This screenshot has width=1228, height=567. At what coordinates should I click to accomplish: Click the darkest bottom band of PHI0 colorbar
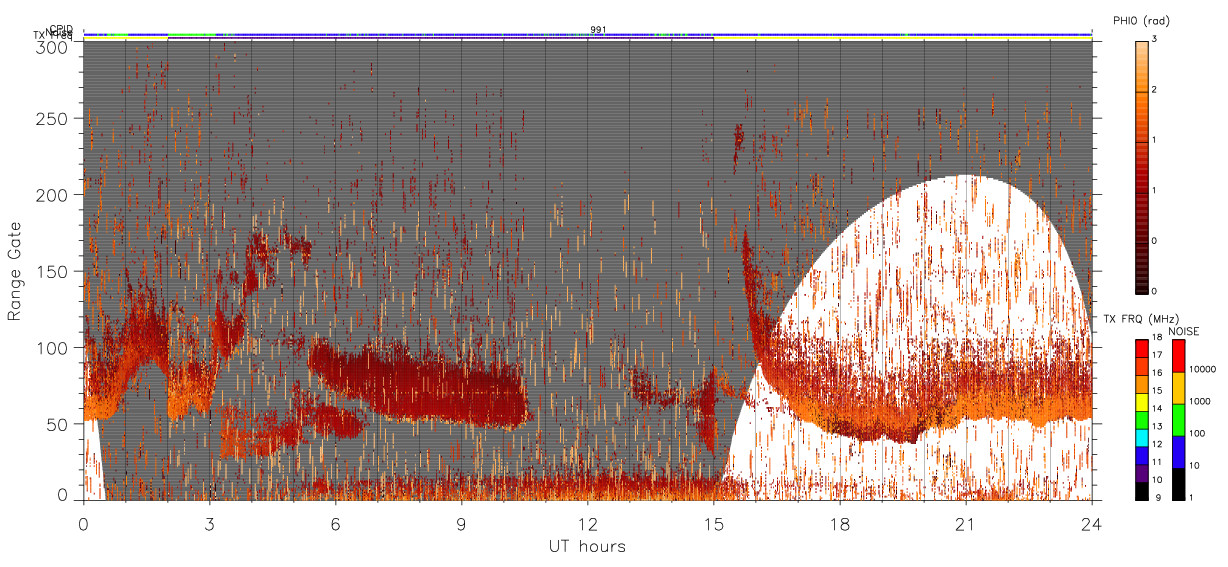coord(1141,267)
